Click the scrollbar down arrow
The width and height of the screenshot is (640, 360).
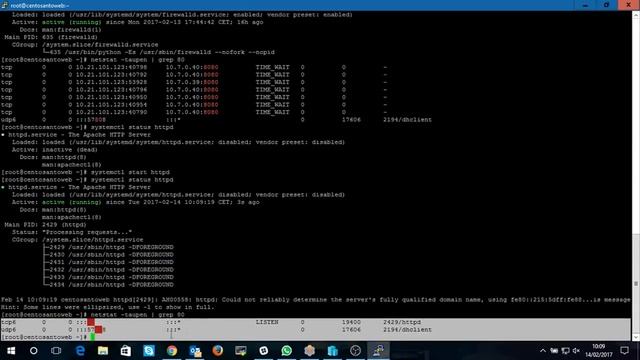pyautogui.click(x=636, y=337)
